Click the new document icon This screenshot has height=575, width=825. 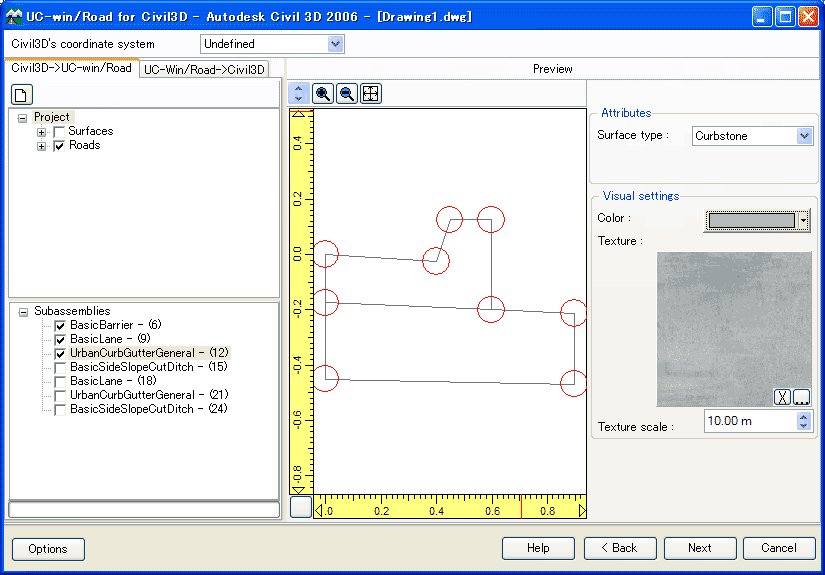22,94
